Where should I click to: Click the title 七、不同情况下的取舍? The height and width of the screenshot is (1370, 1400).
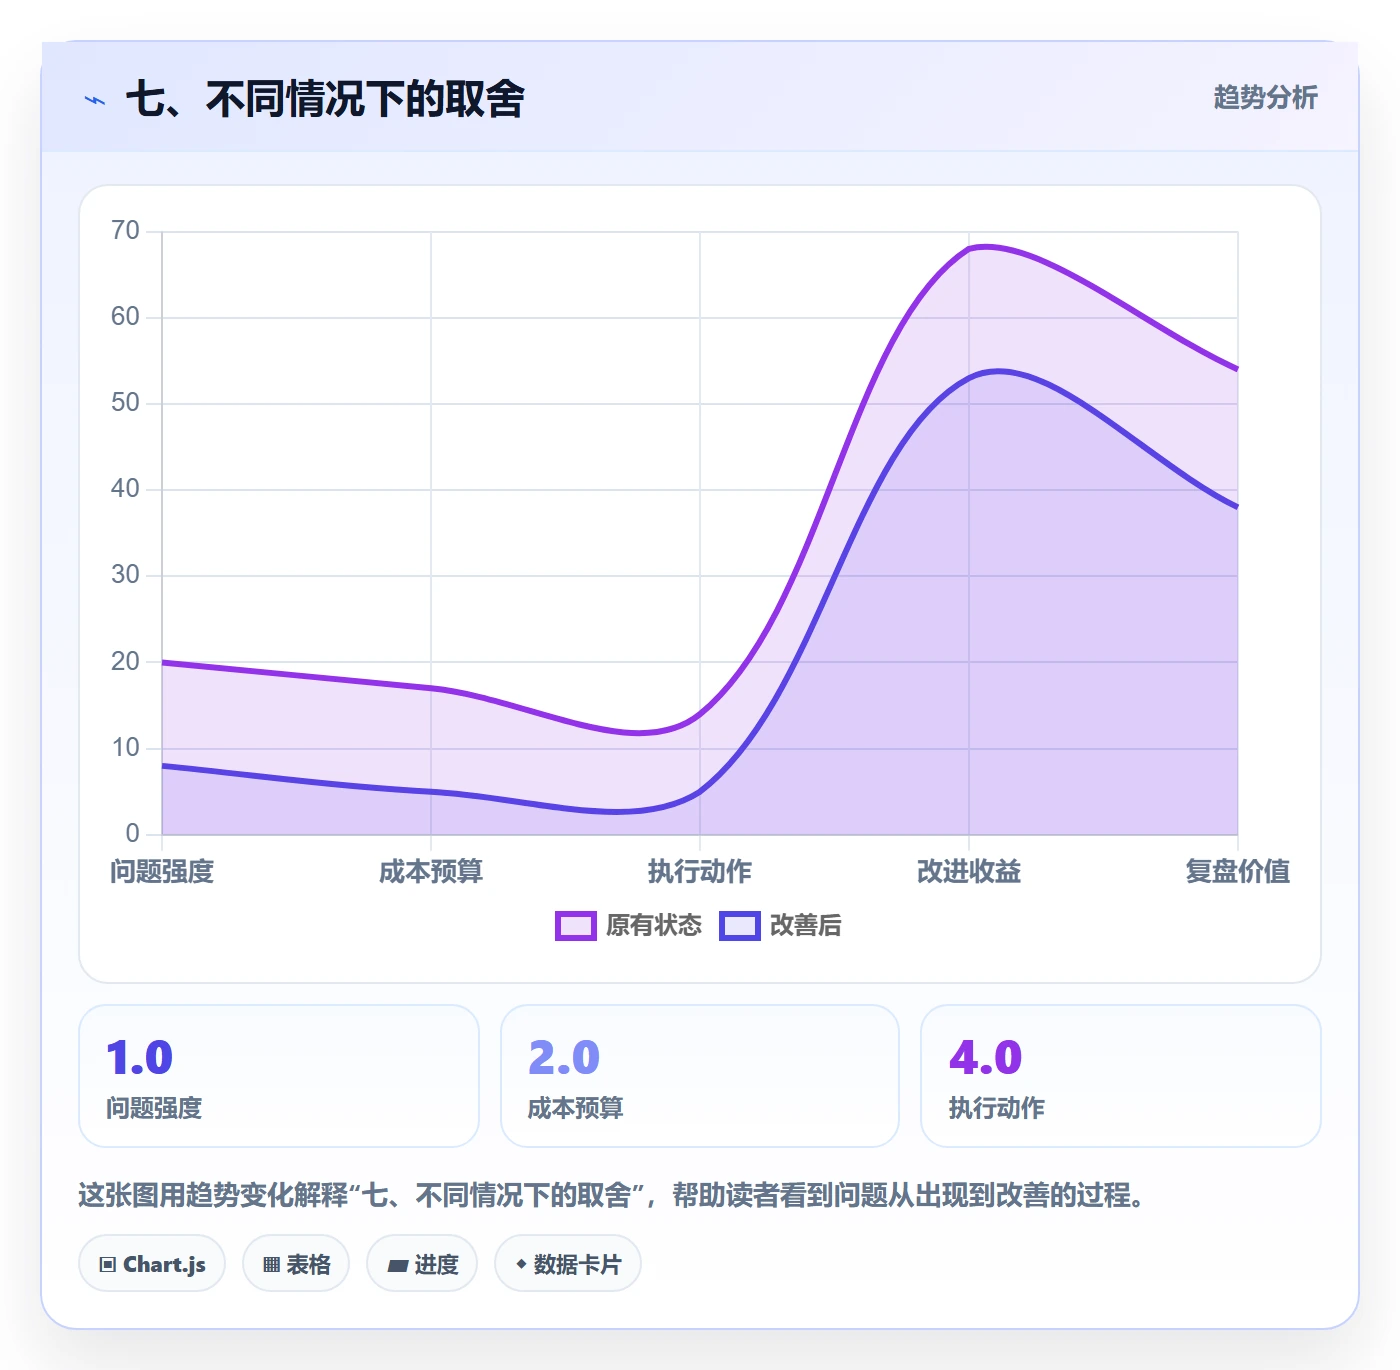pos(325,99)
